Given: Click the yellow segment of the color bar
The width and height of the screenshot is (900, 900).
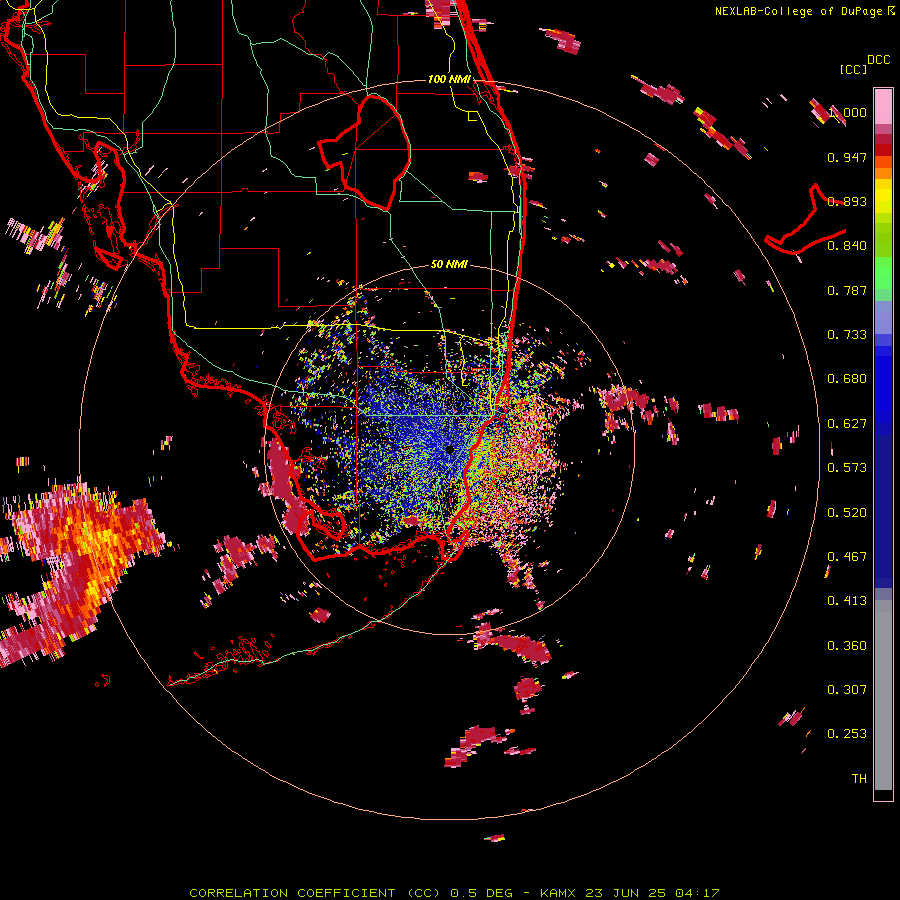Looking at the screenshot, I should (883, 197).
